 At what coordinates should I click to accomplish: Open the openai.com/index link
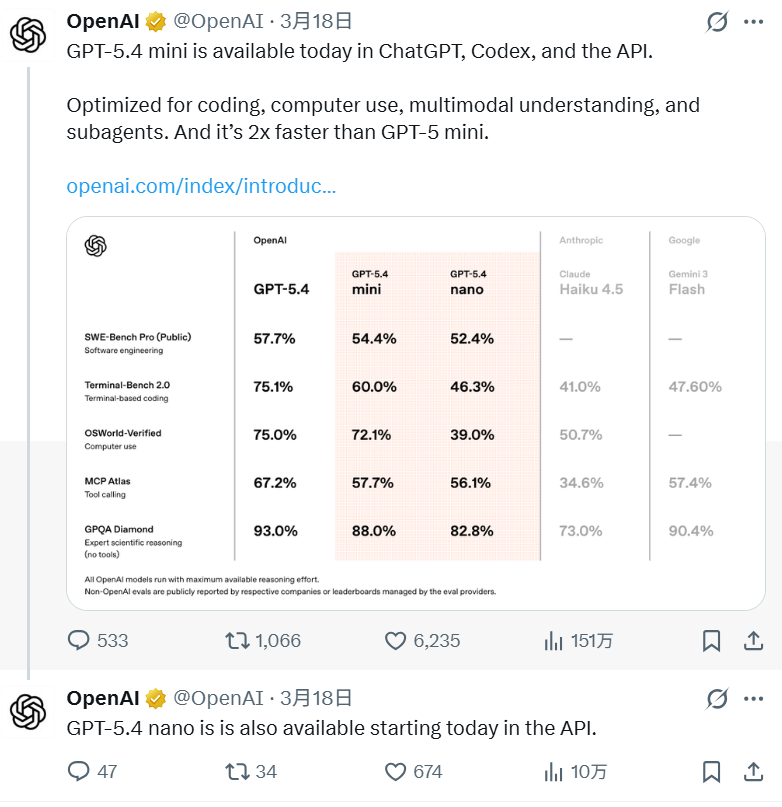201,186
